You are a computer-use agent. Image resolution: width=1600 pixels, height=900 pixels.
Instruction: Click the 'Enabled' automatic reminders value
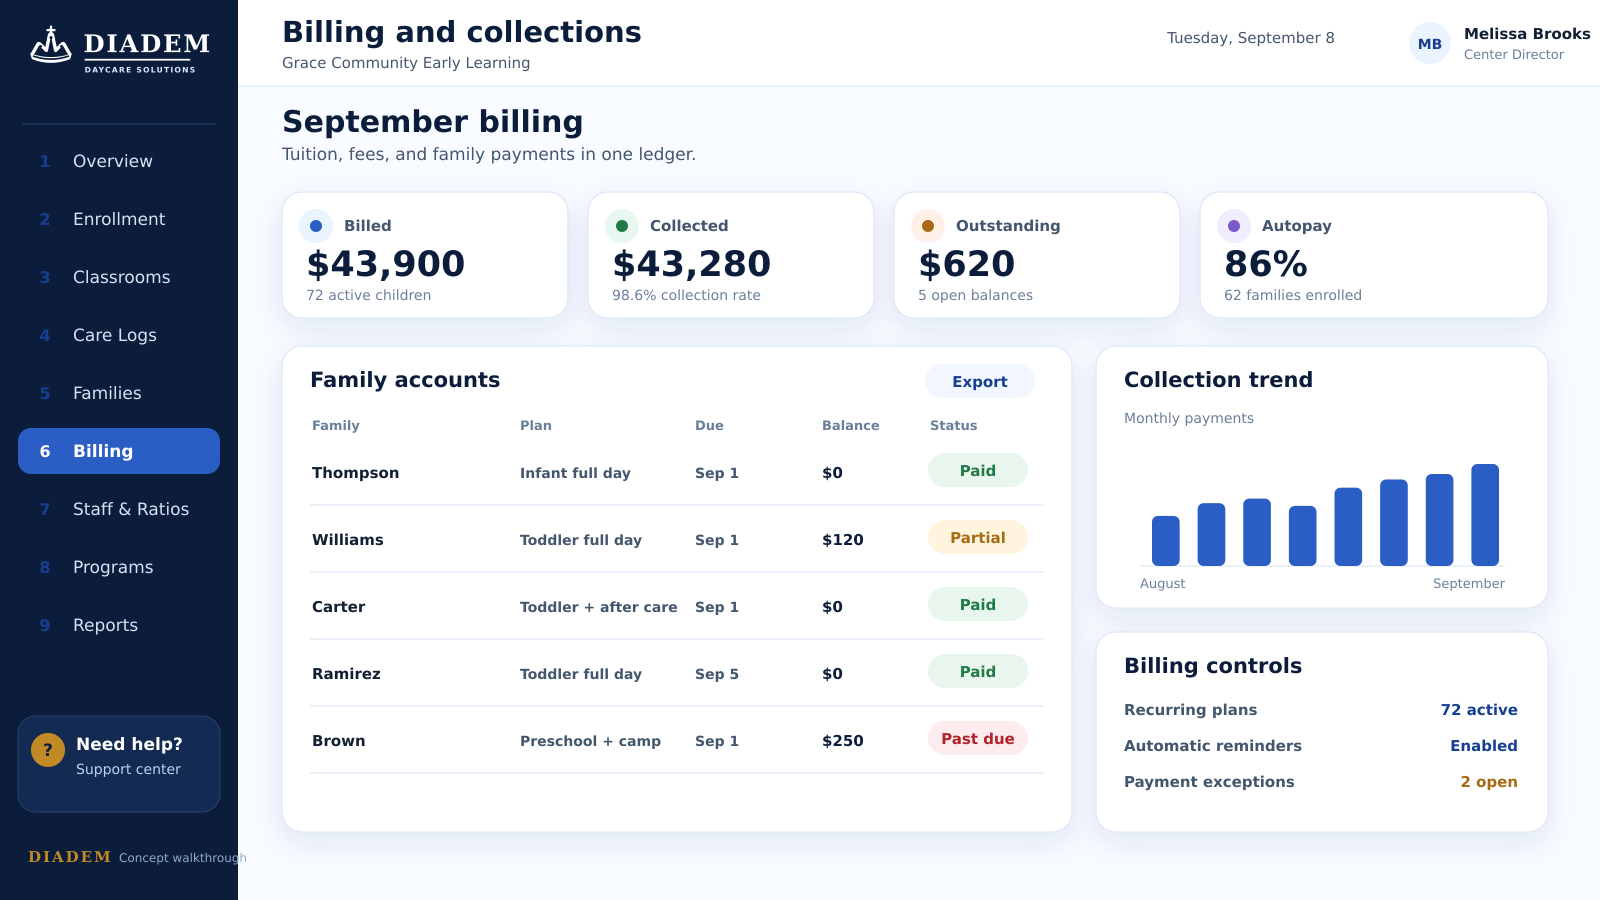pos(1484,746)
